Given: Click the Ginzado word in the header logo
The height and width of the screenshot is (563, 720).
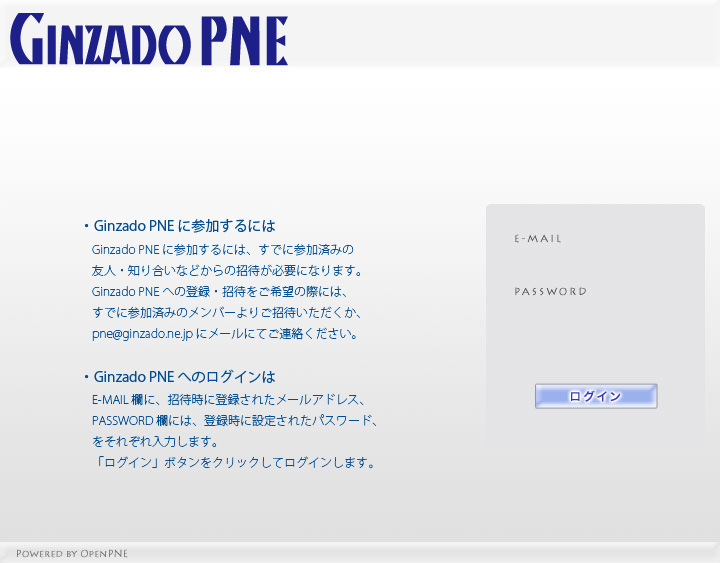Looking at the screenshot, I should (100, 41).
